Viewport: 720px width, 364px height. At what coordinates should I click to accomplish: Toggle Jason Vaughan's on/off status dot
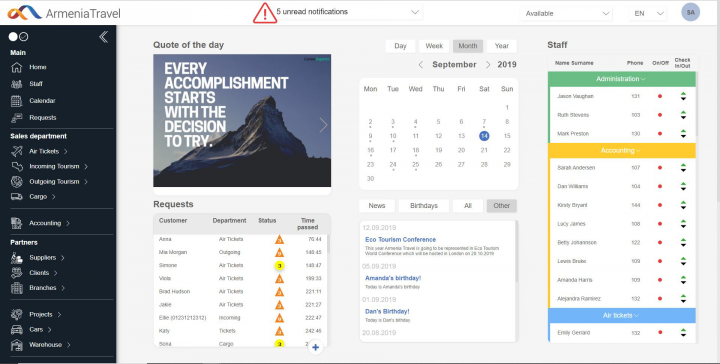coord(660,96)
